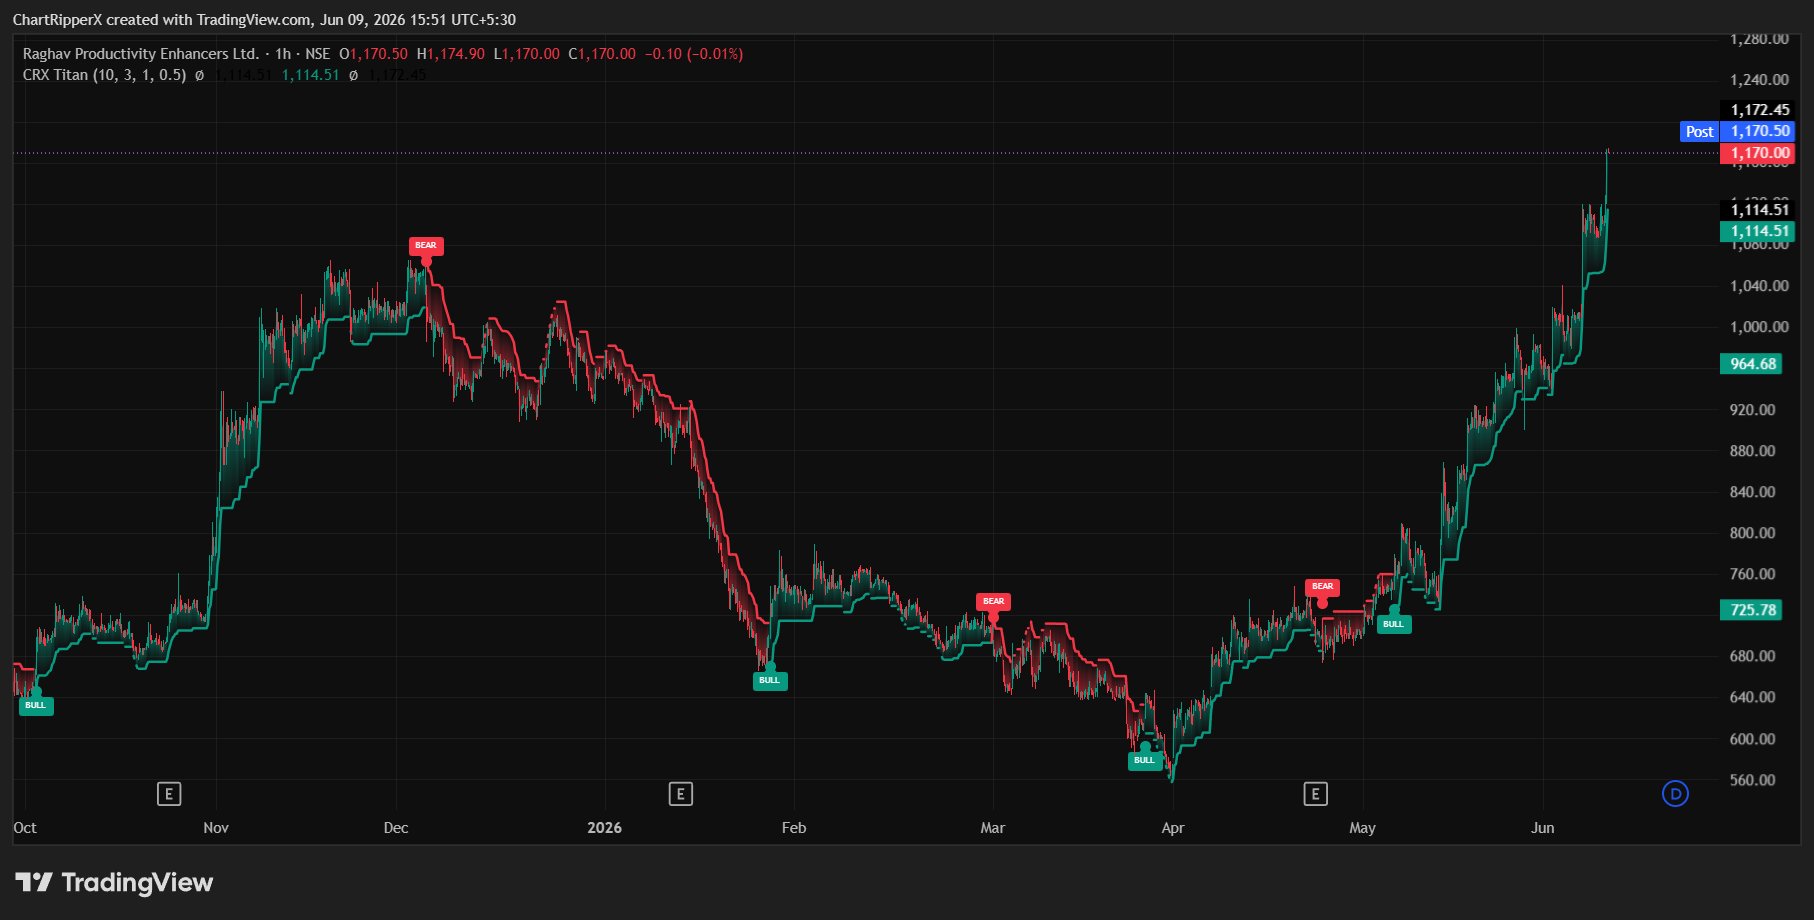Click the 1,040.00 price scale label
Screen dimensions: 1814x920
click(1759, 286)
